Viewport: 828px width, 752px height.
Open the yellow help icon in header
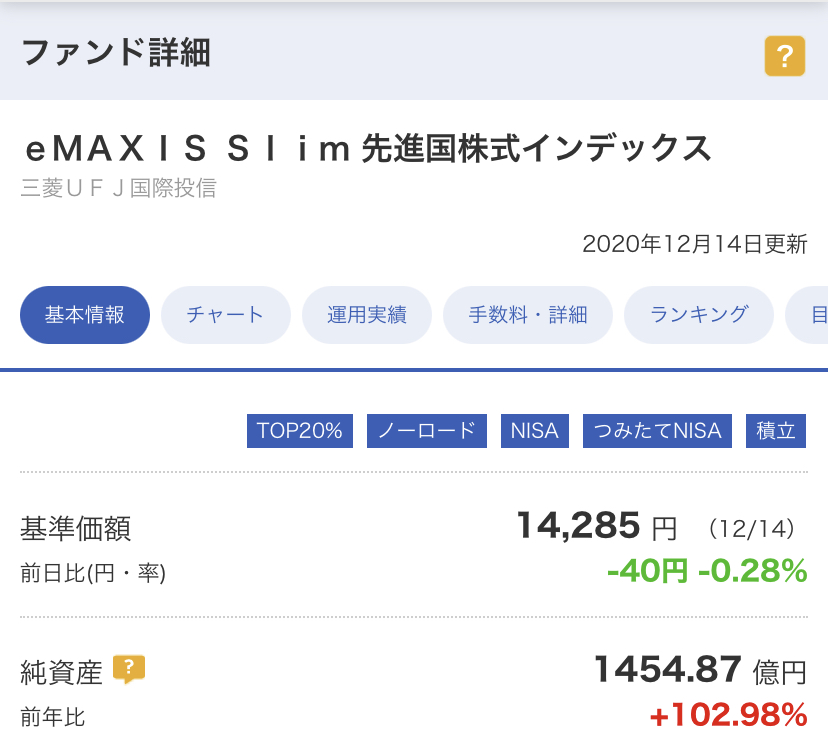[784, 56]
